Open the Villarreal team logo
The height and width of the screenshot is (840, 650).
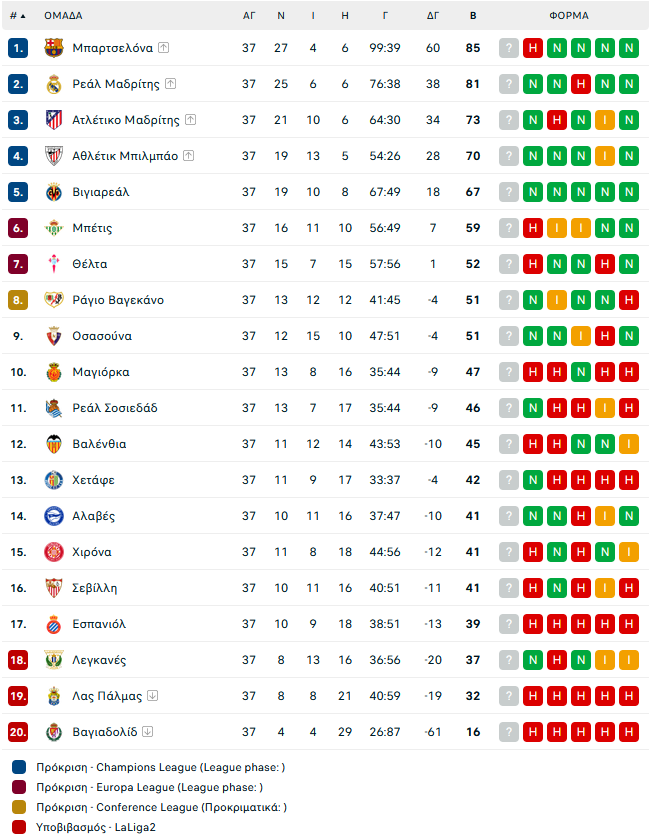pyautogui.click(x=54, y=192)
